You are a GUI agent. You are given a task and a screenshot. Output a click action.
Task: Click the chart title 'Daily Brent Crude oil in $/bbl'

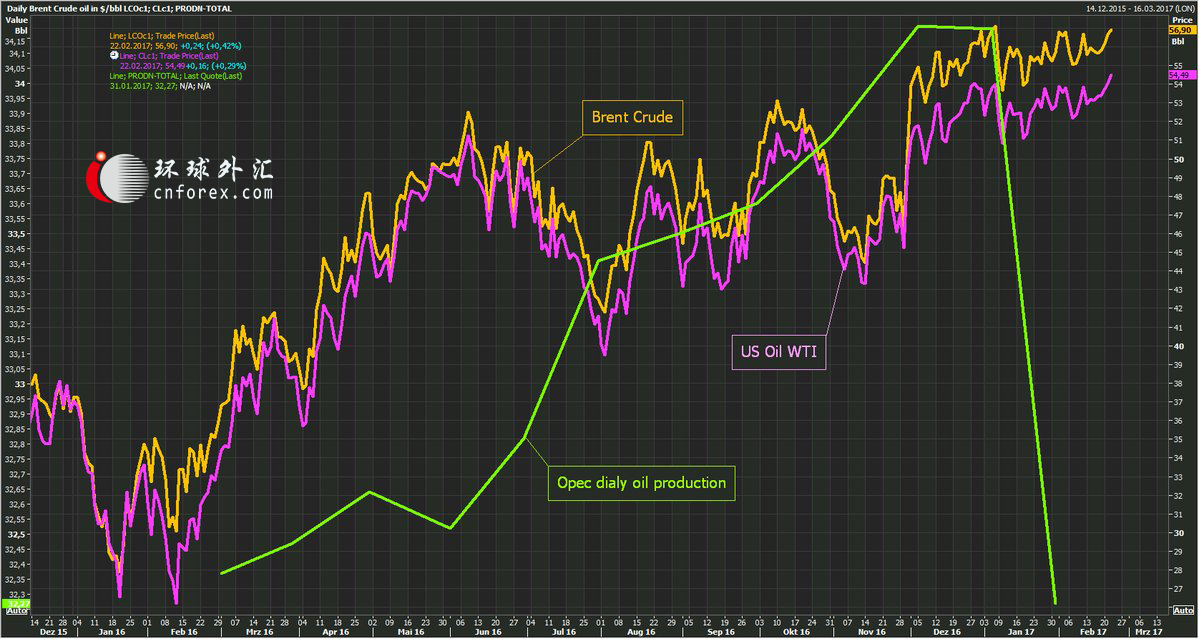click(63, 8)
